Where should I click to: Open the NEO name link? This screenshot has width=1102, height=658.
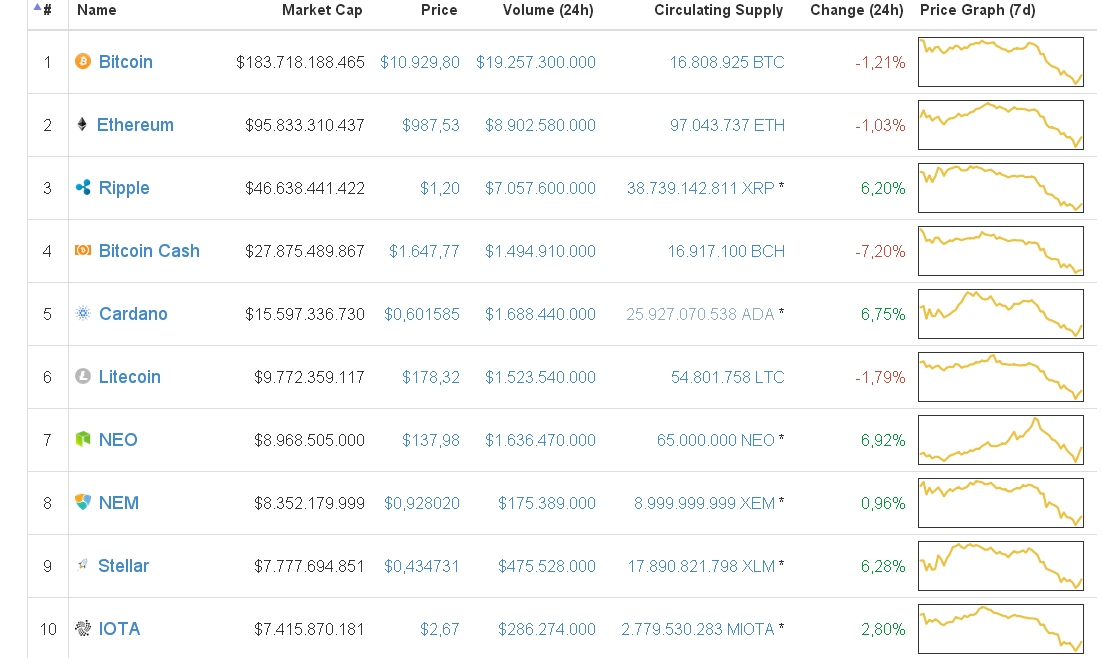coord(118,440)
